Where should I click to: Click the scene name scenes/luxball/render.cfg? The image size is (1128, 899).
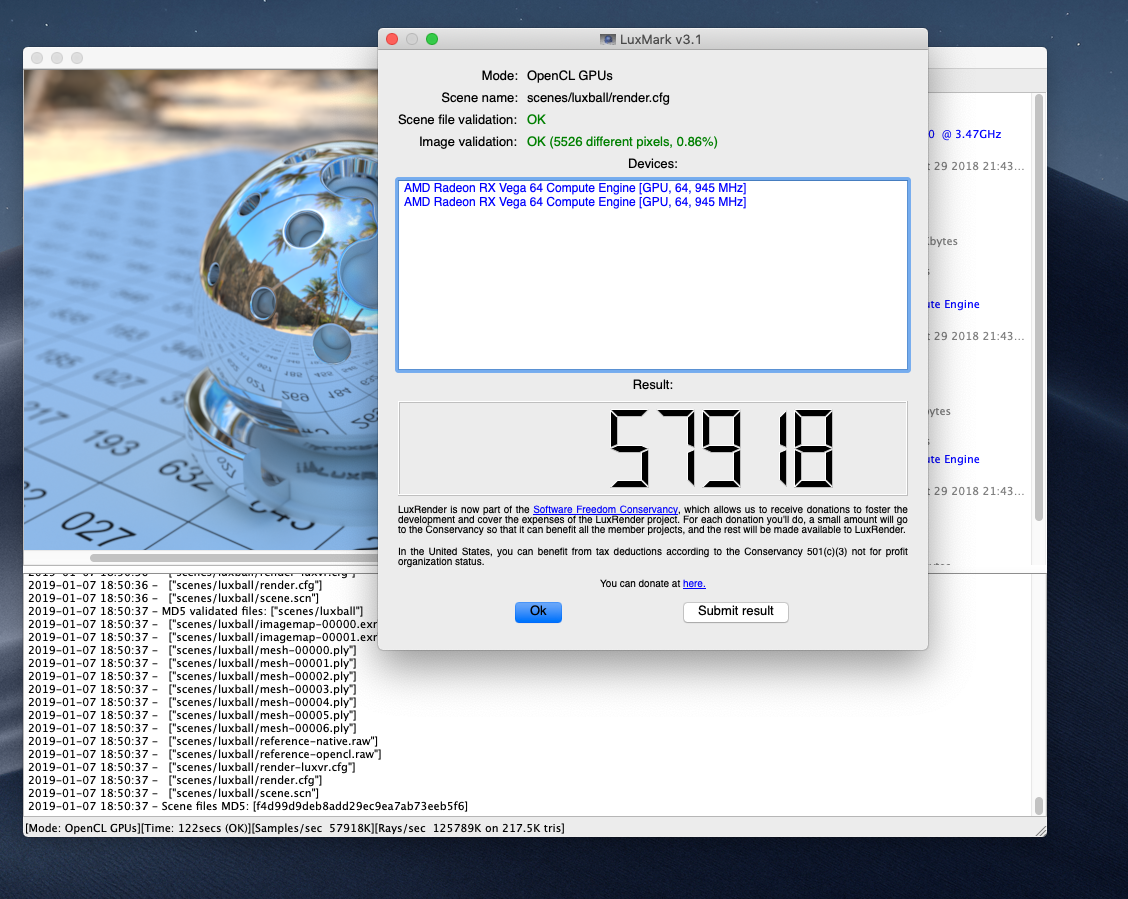pos(598,98)
